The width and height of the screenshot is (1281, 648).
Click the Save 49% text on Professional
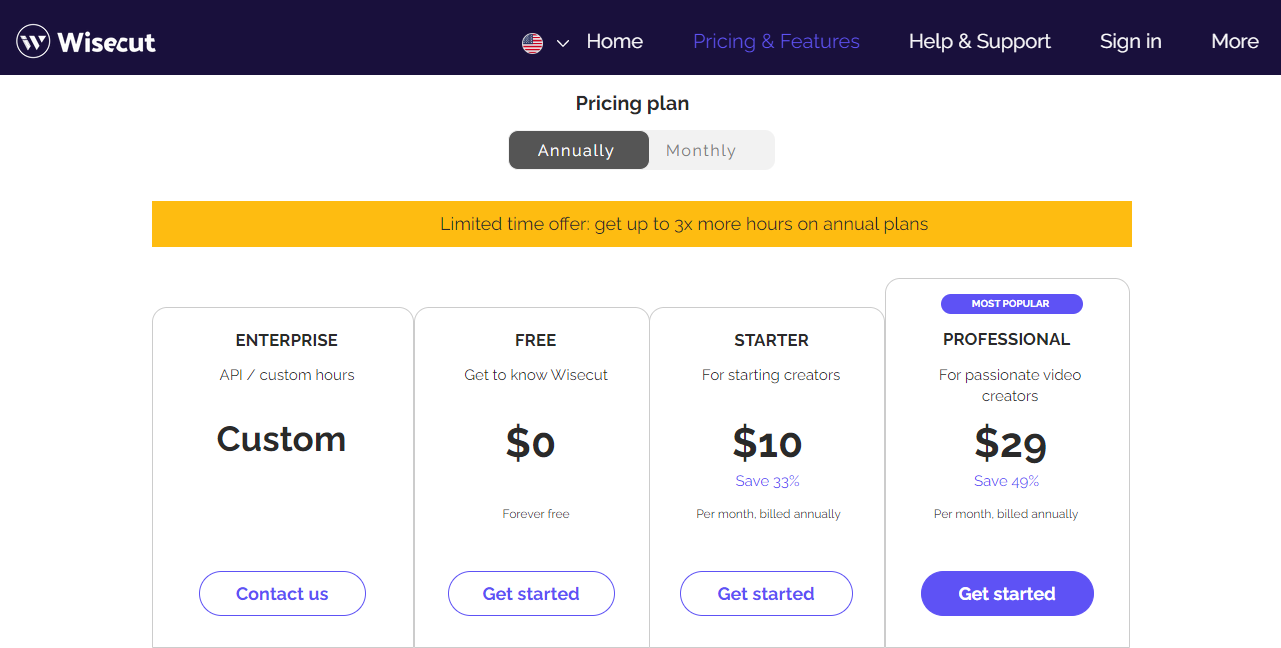pos(1006,481)
